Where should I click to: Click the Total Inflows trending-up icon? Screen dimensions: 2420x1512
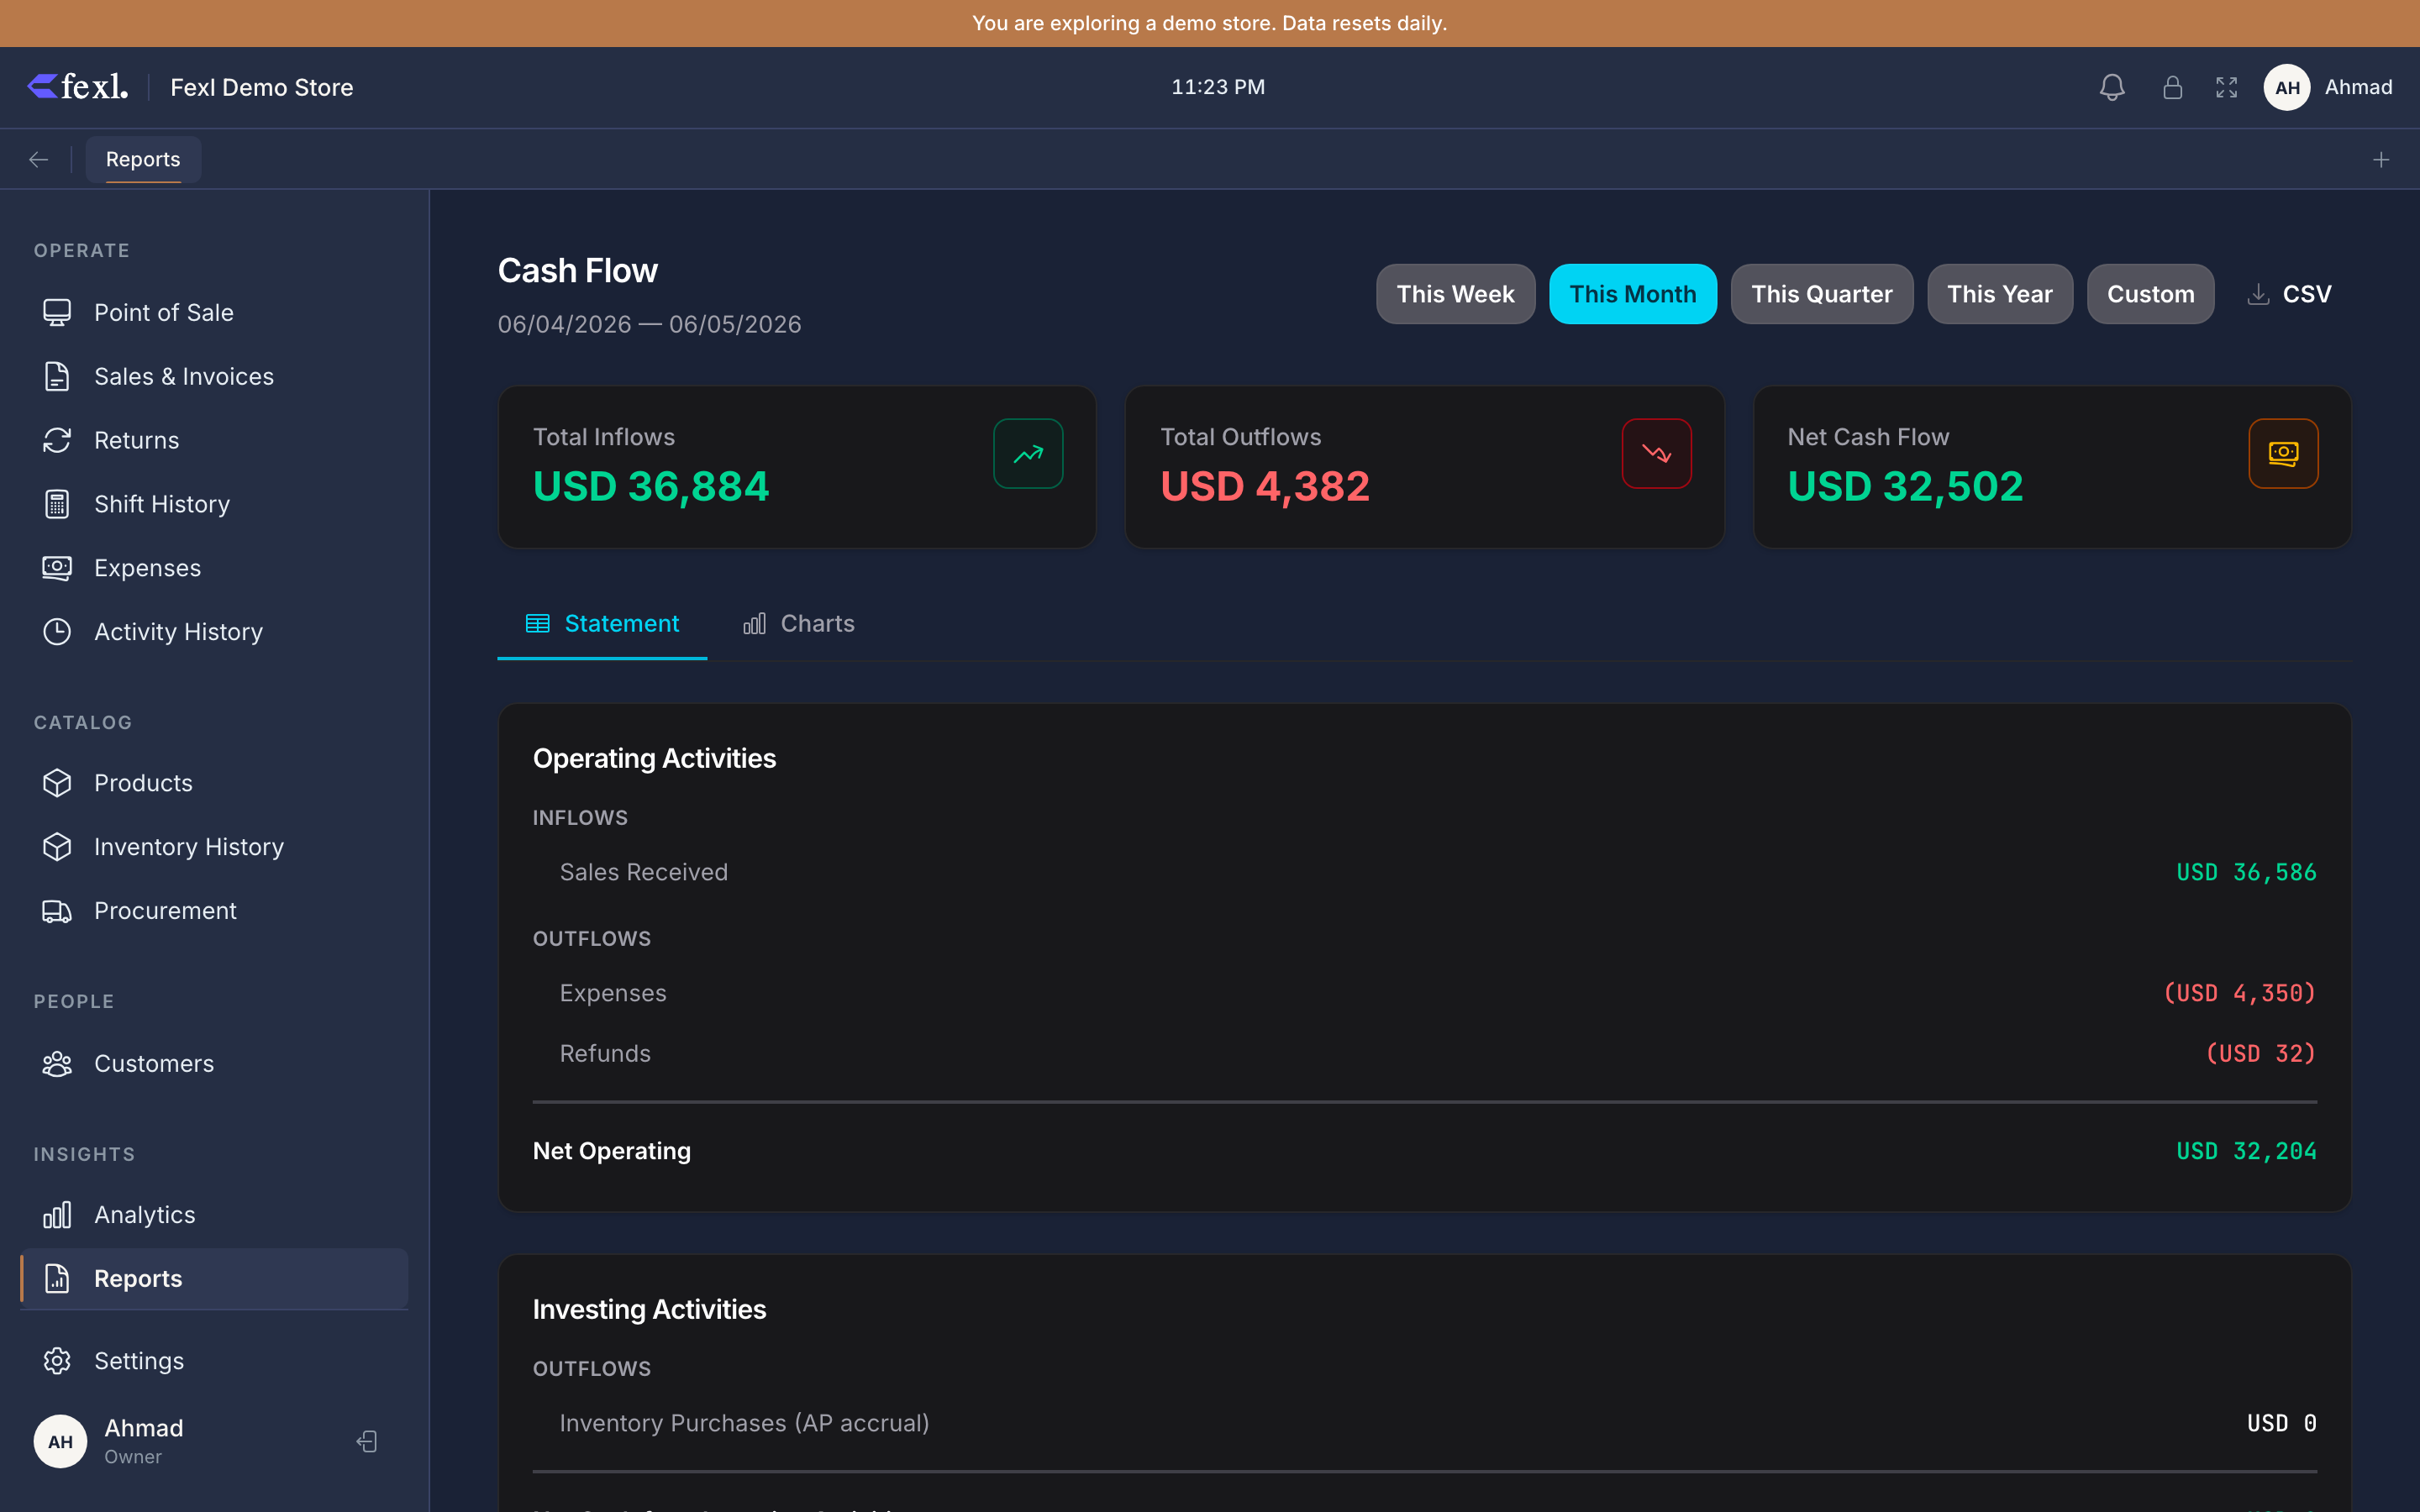pyautogui.click(x=1028, y=454)
